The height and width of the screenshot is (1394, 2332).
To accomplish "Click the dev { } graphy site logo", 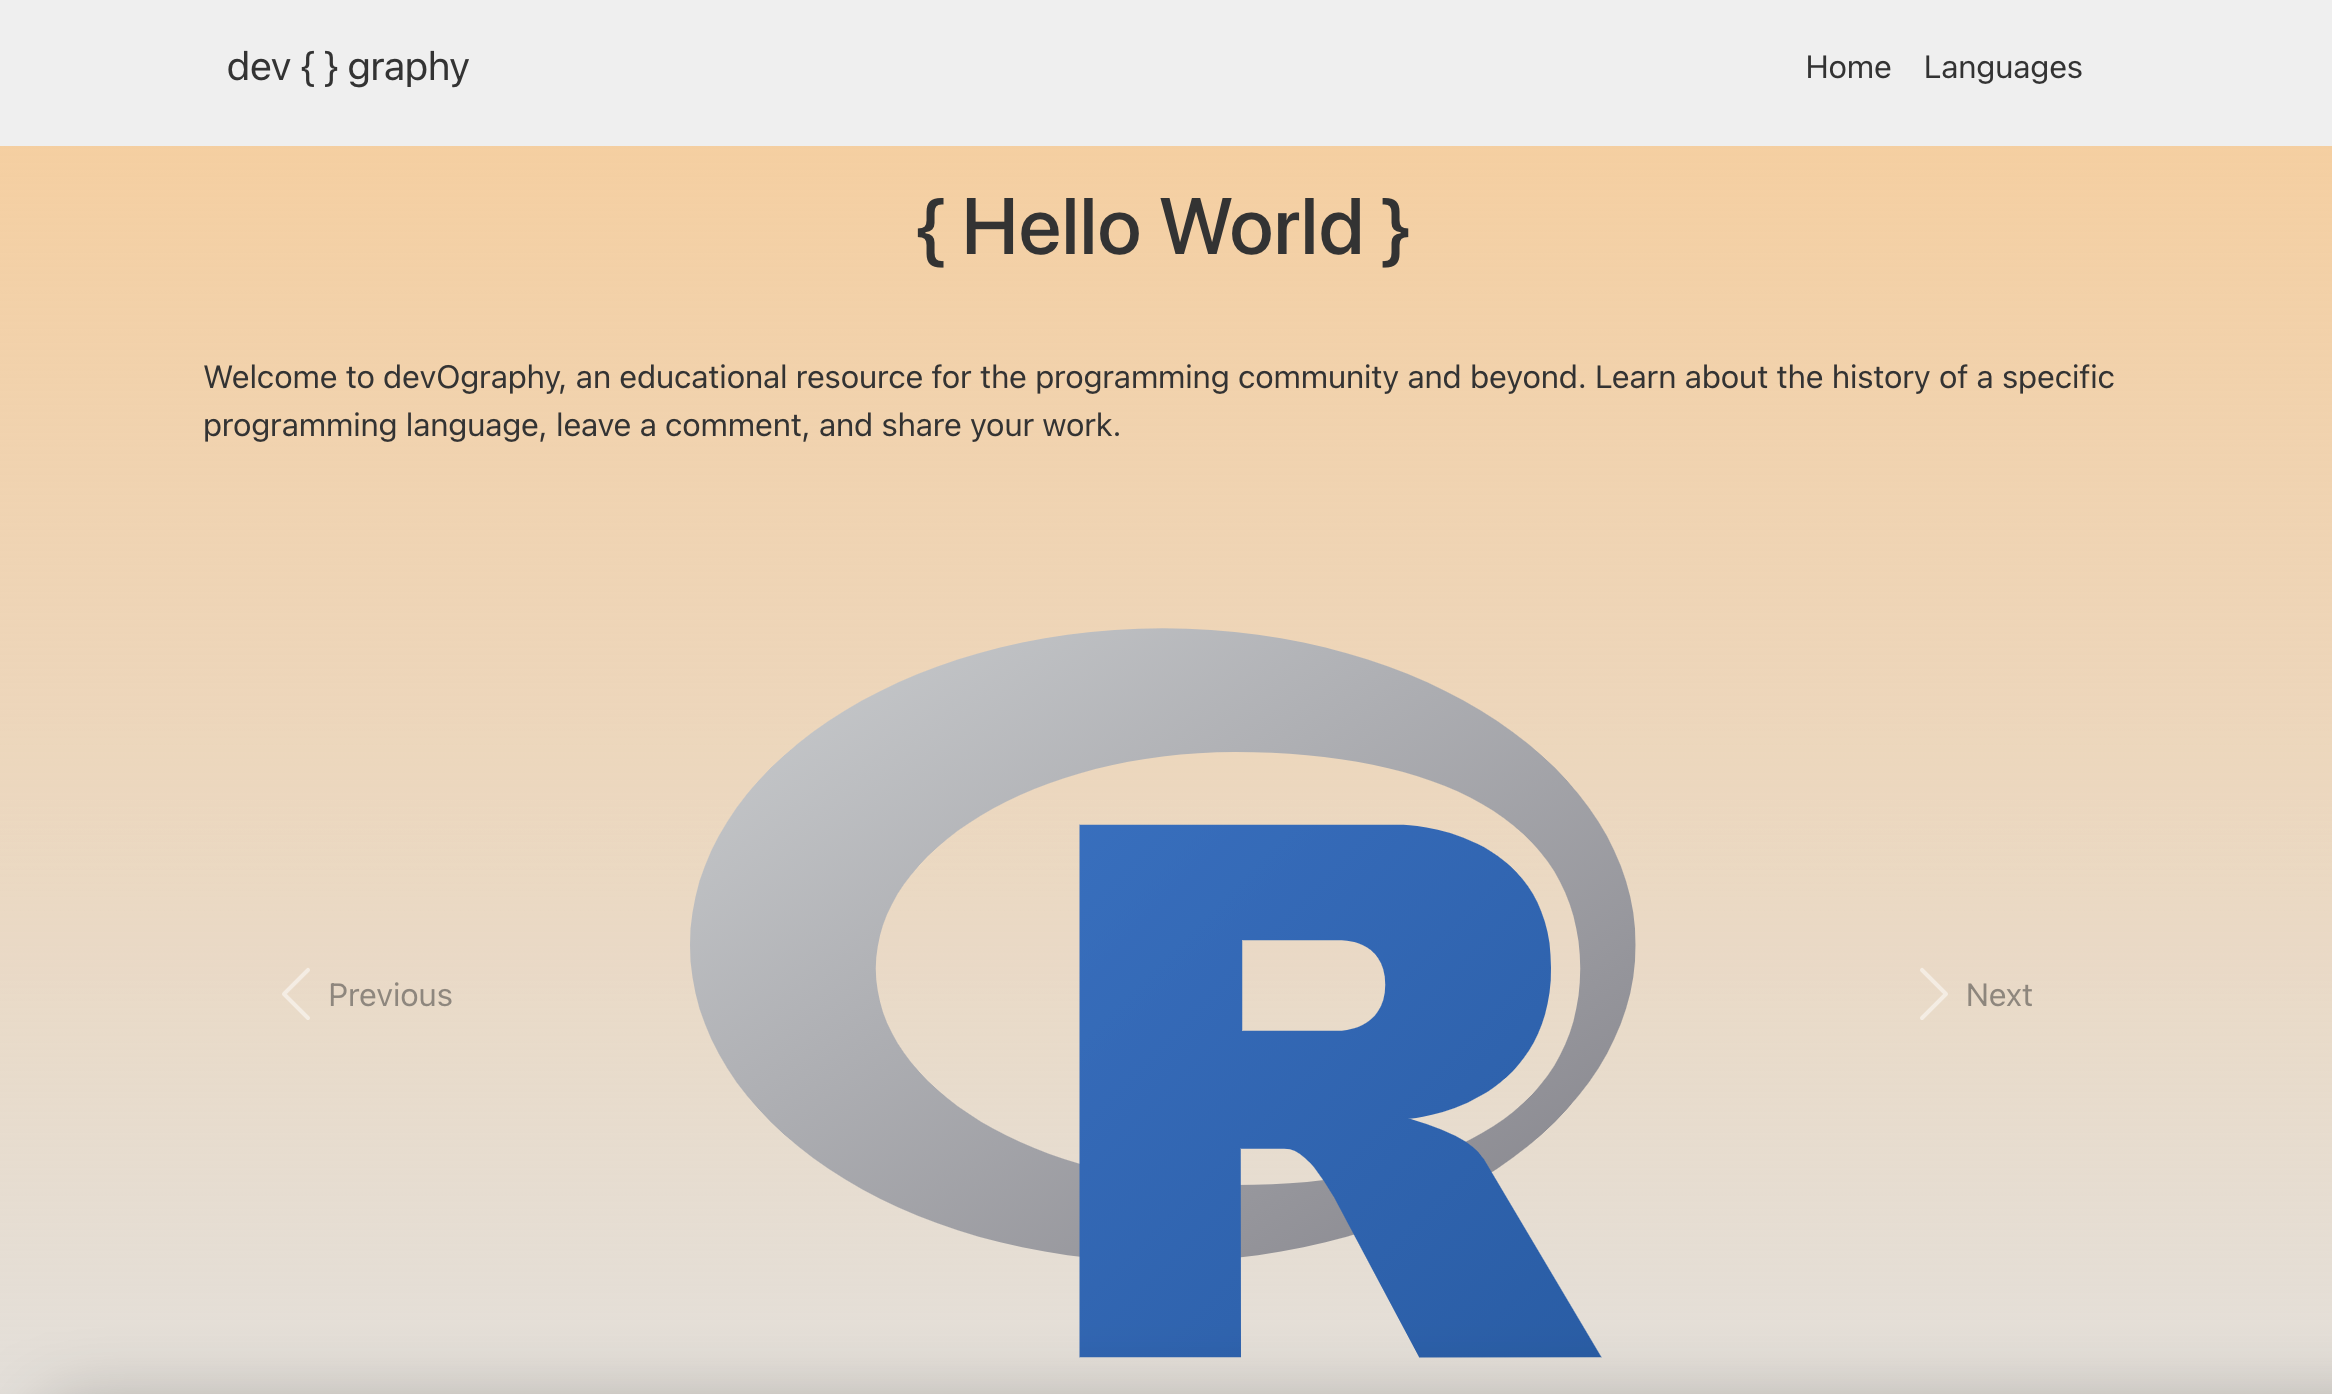I will pos(347,68).
